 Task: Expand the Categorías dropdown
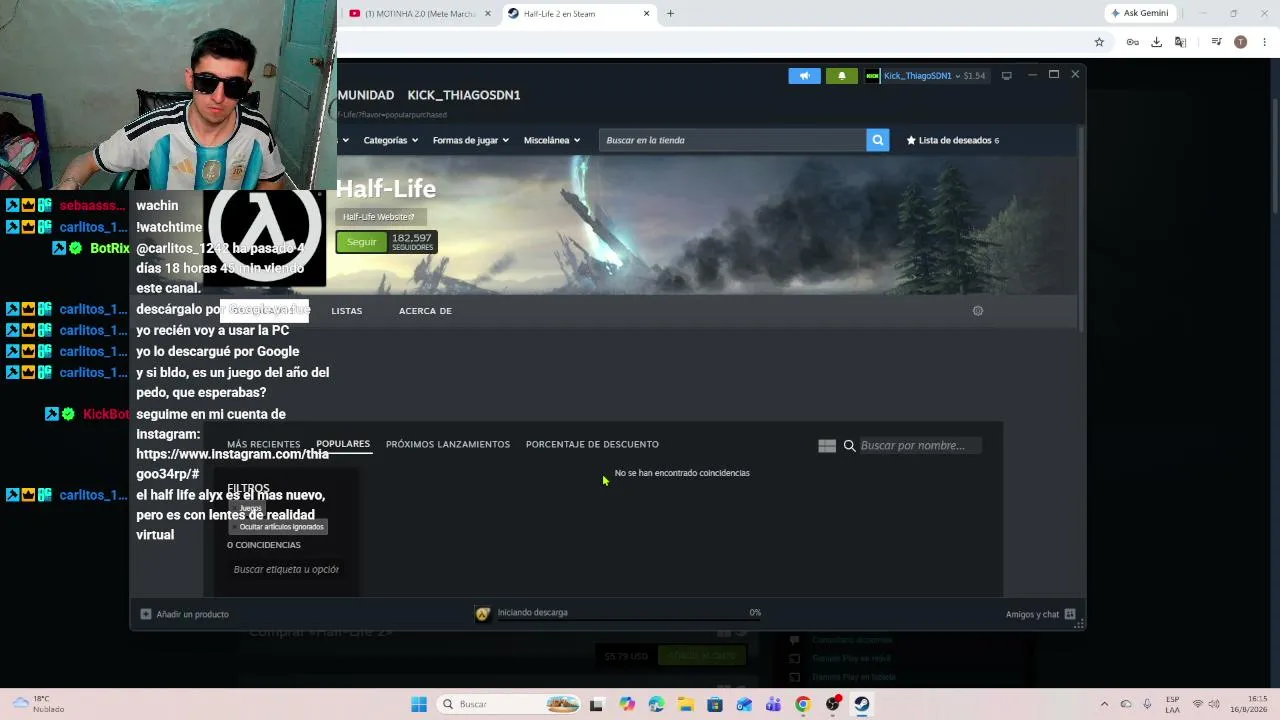click(391, 140)
